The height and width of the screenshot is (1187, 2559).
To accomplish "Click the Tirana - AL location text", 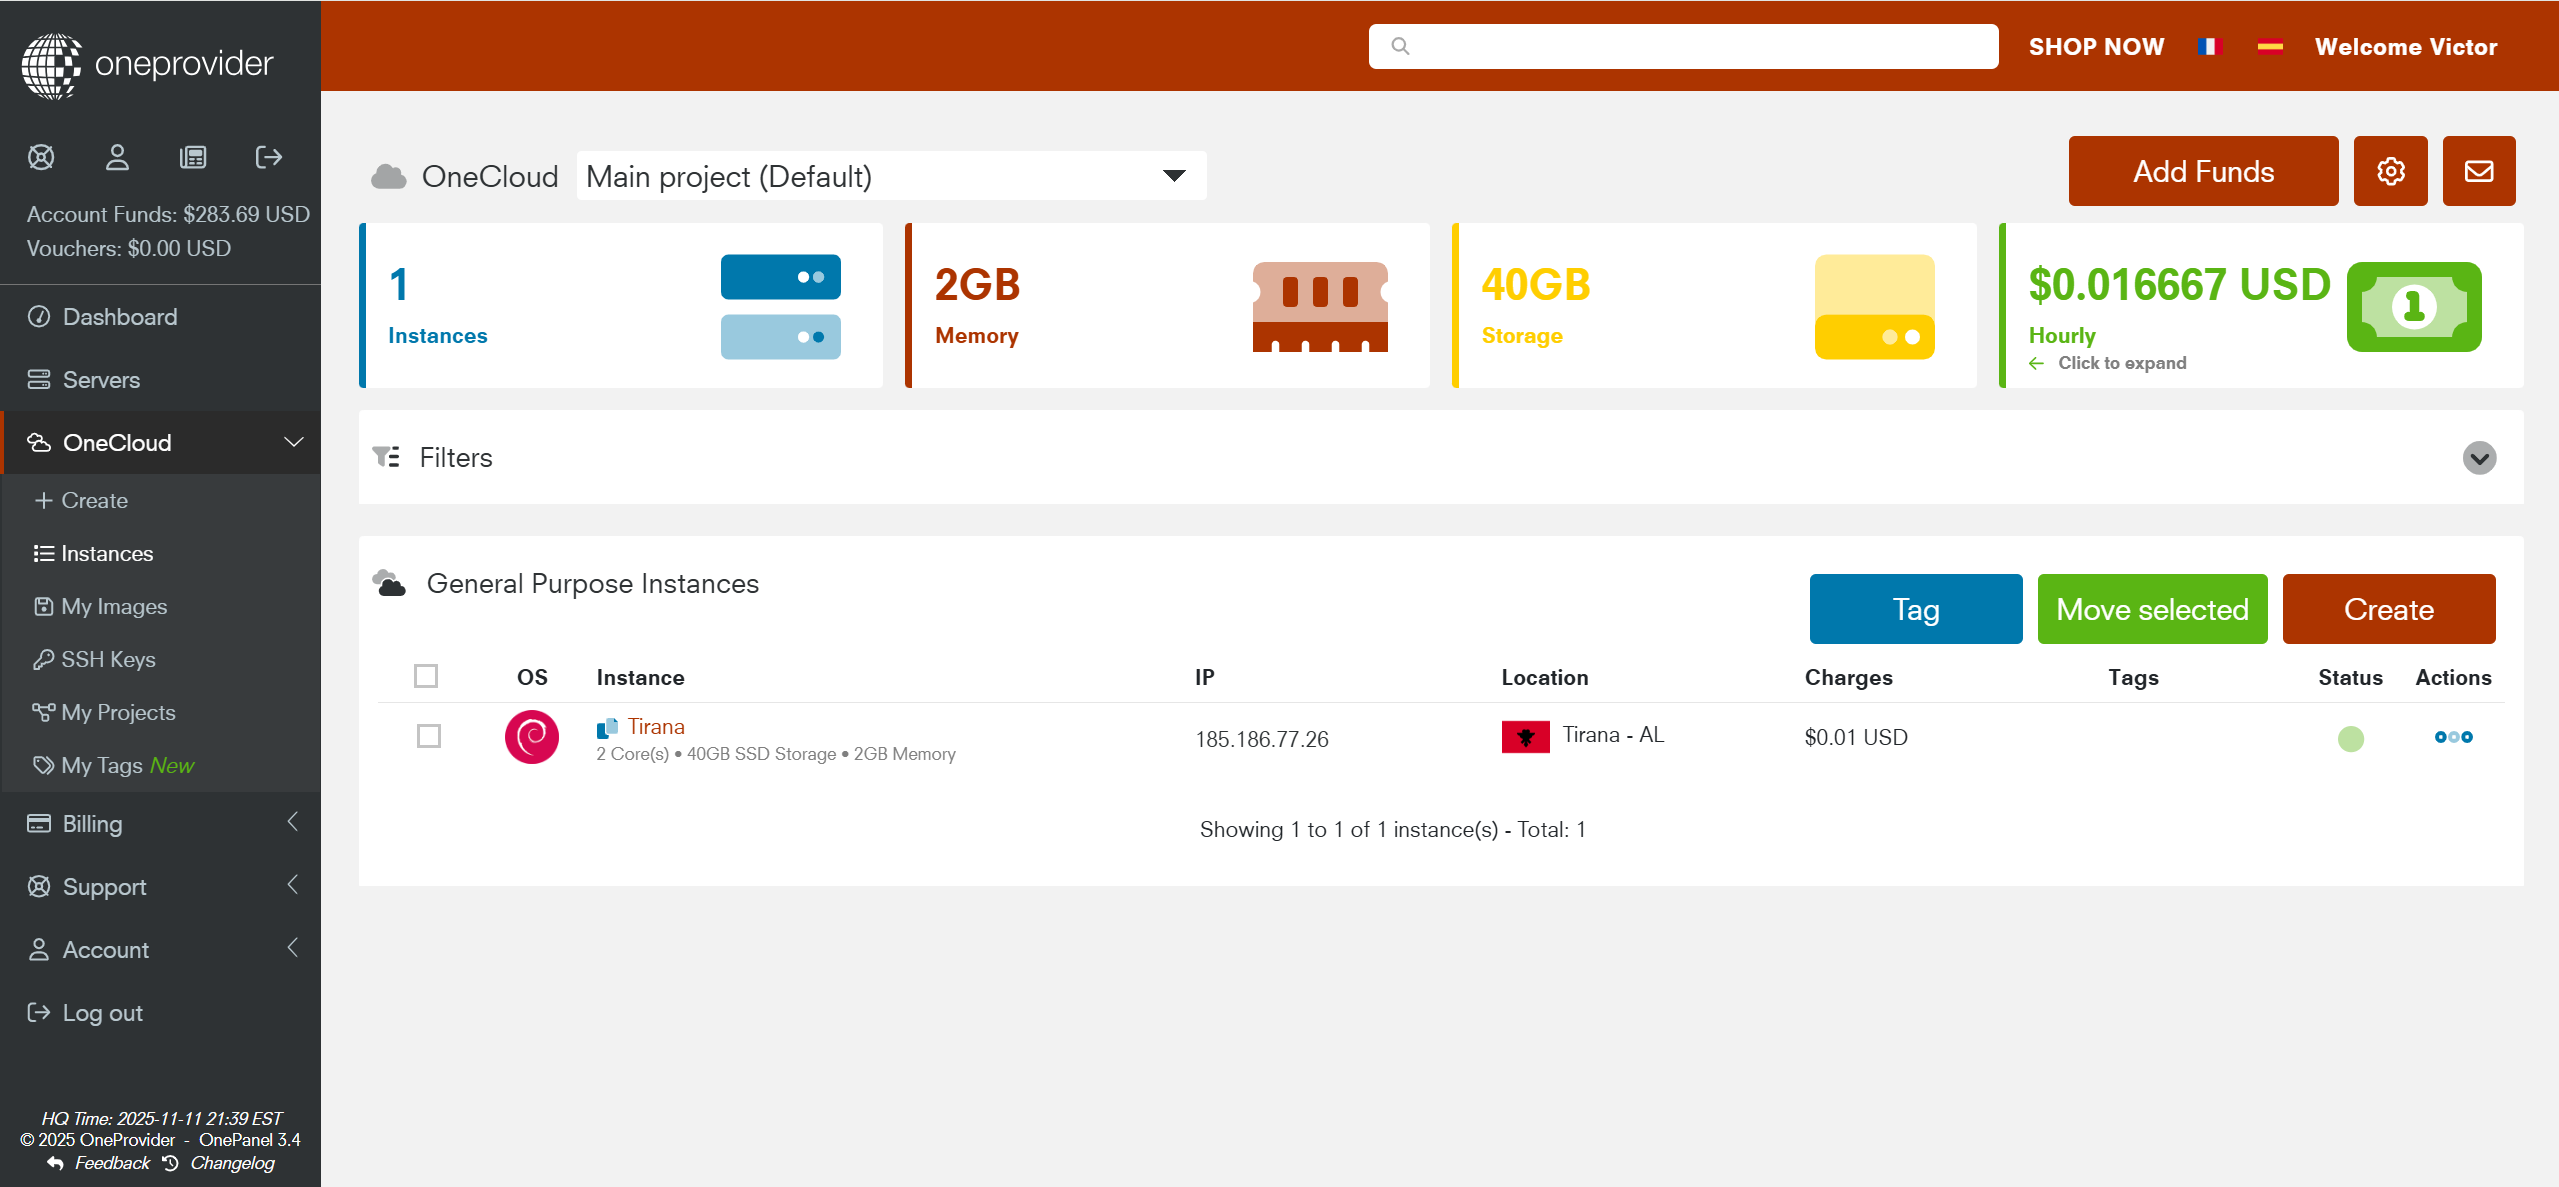I will click(x=1613, y=735).
